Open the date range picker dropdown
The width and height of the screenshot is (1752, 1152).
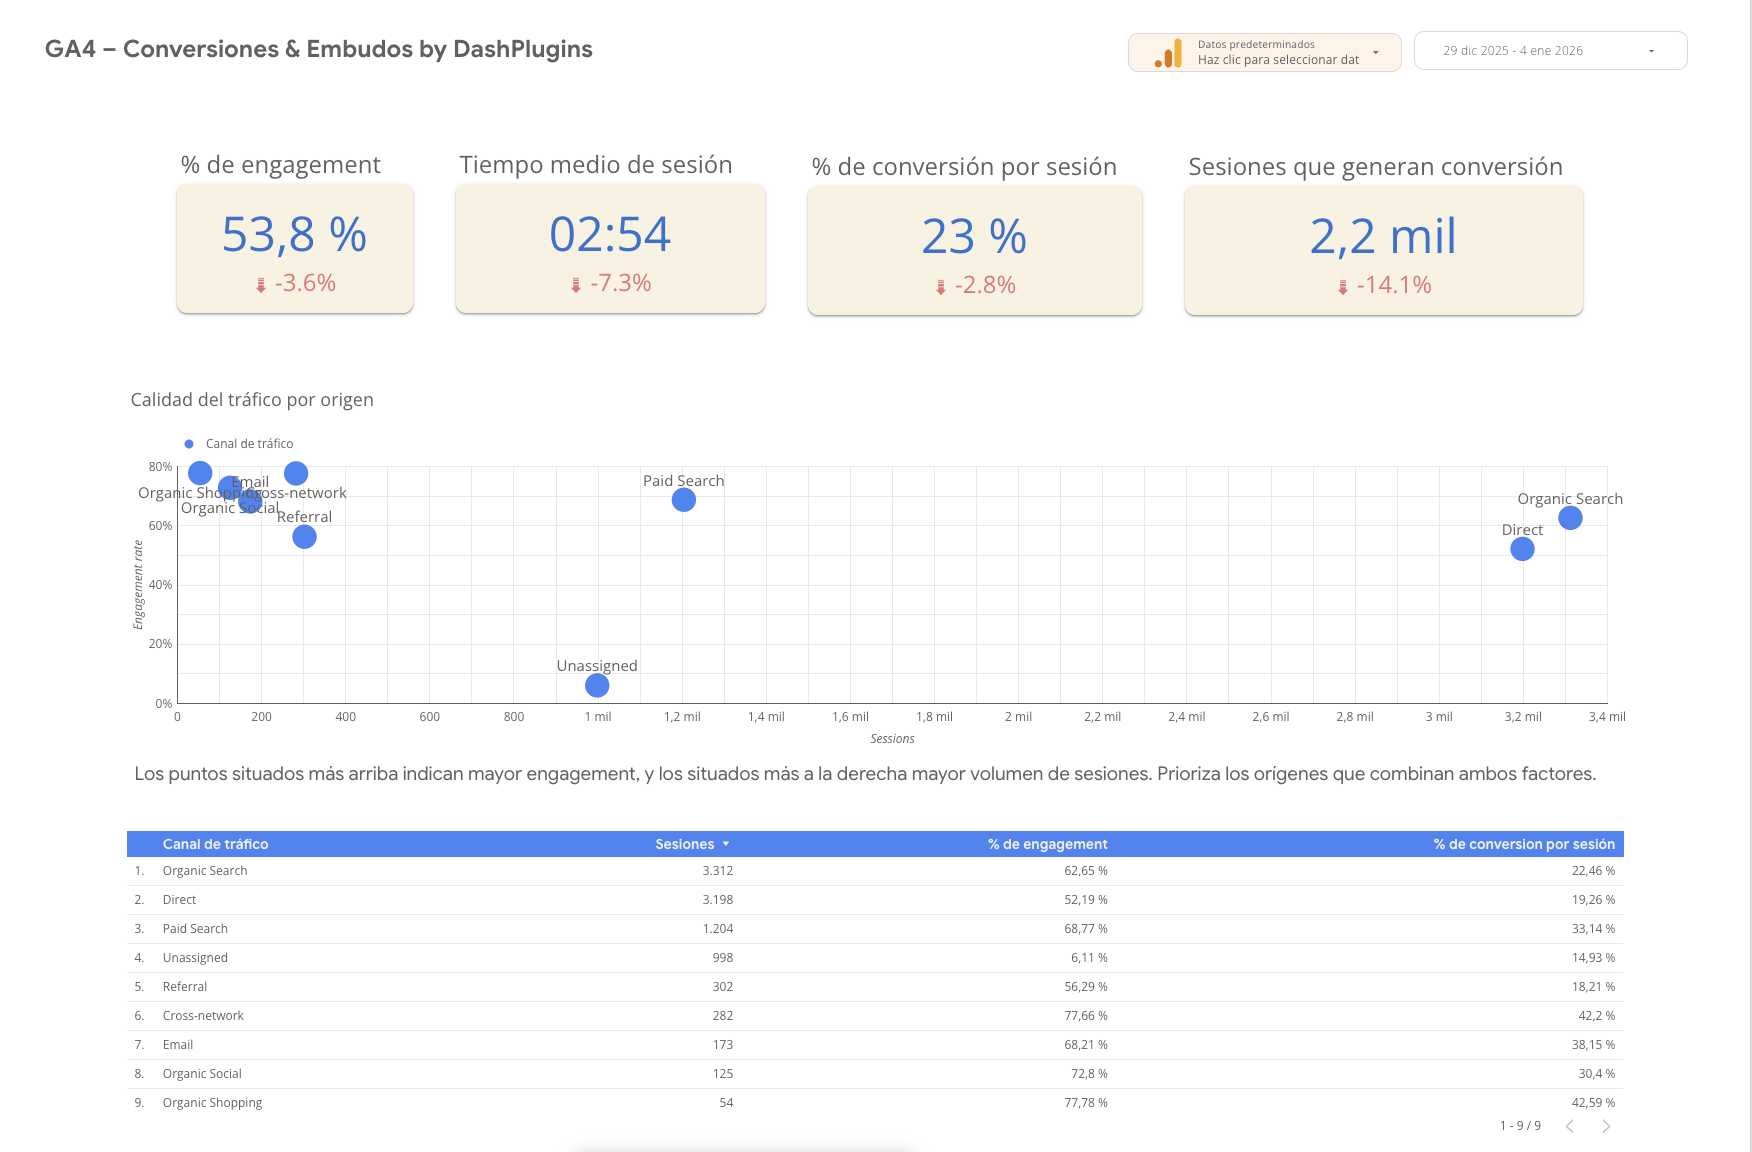(1650, 51)
